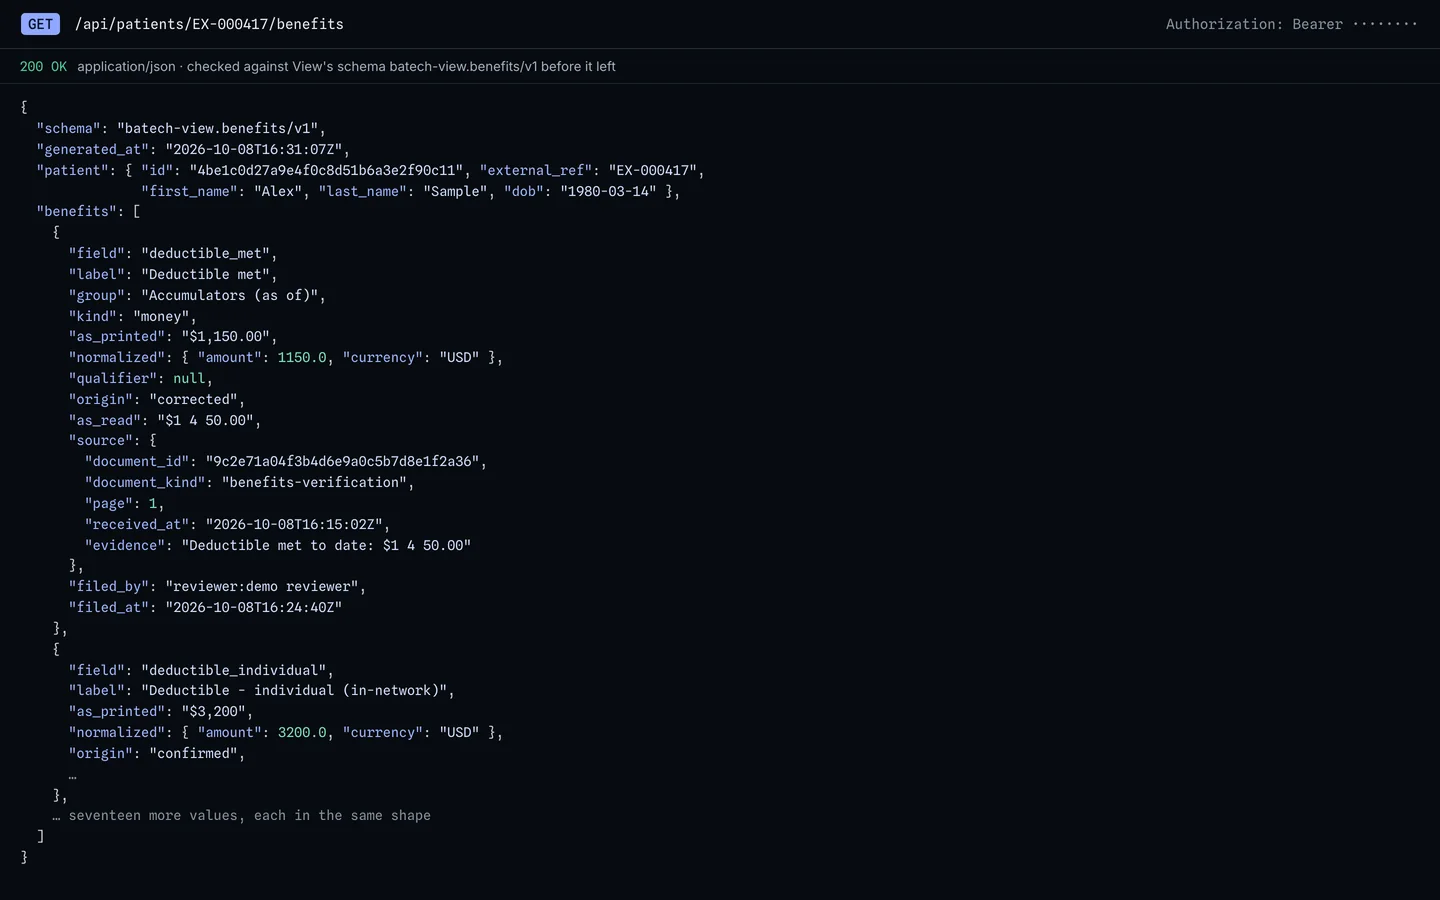Viewport: 1440px width, 900px height.
Task: Click the "schema" key in the JSON
Action: 69,128
